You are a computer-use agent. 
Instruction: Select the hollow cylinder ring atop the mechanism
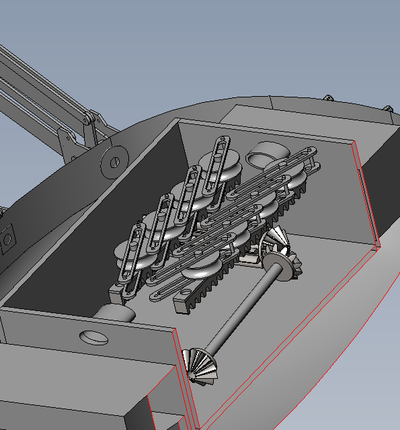[x=267, y=154]
